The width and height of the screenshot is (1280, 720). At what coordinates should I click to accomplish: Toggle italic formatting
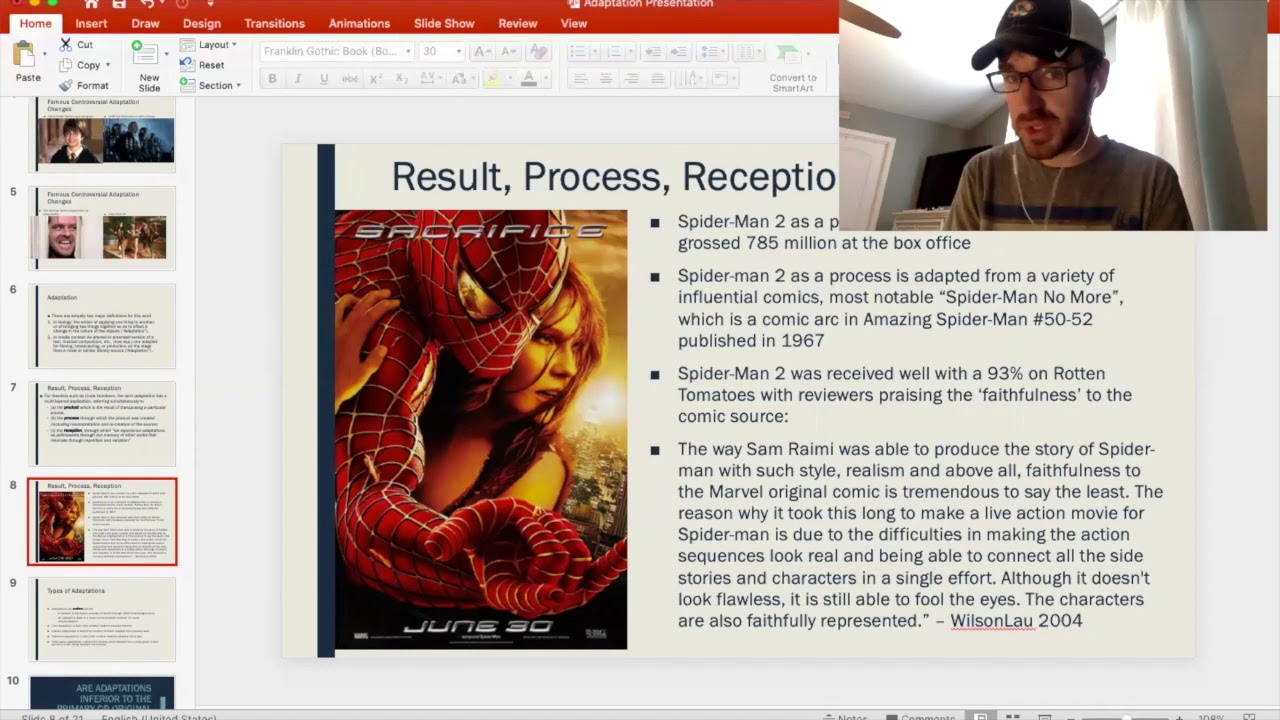[x=298, y=78]
